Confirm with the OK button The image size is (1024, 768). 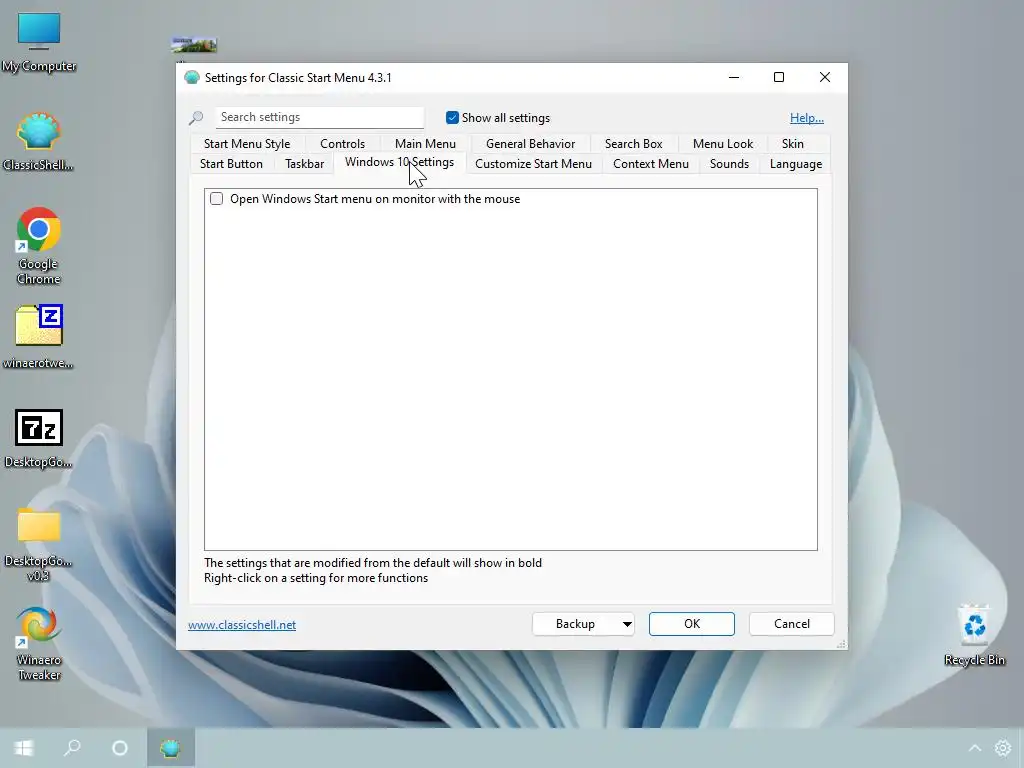[x=692, y=624]
